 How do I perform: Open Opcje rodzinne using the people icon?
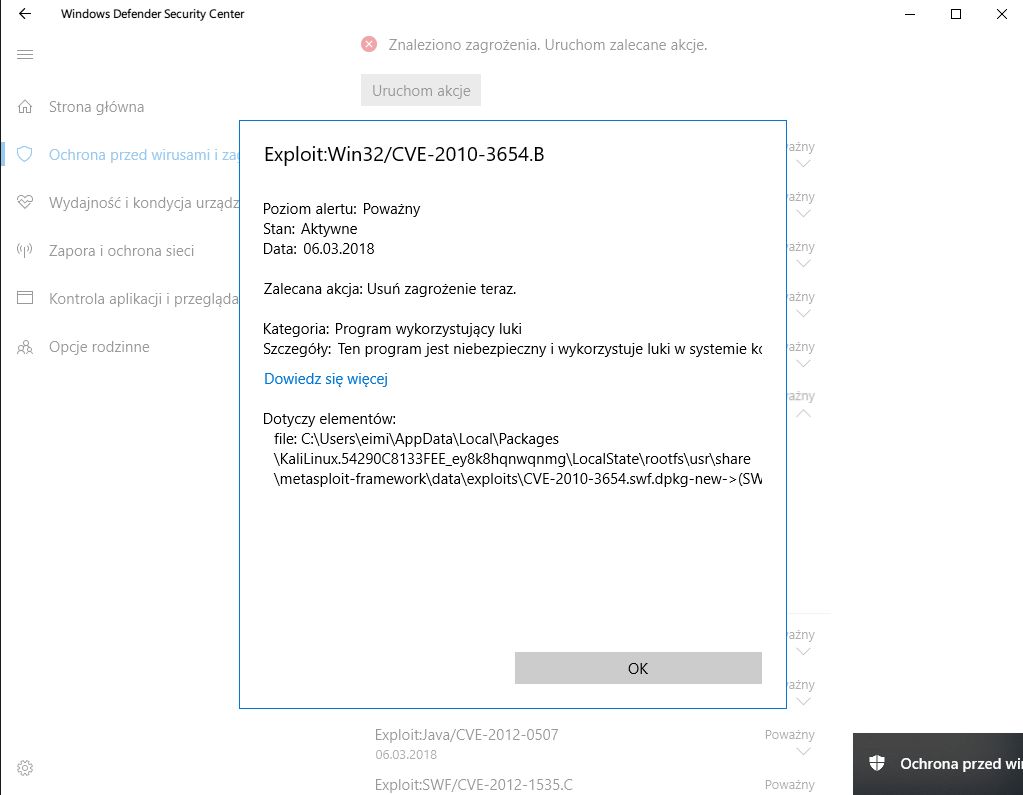pyautogui.click(x=24, y=346)
